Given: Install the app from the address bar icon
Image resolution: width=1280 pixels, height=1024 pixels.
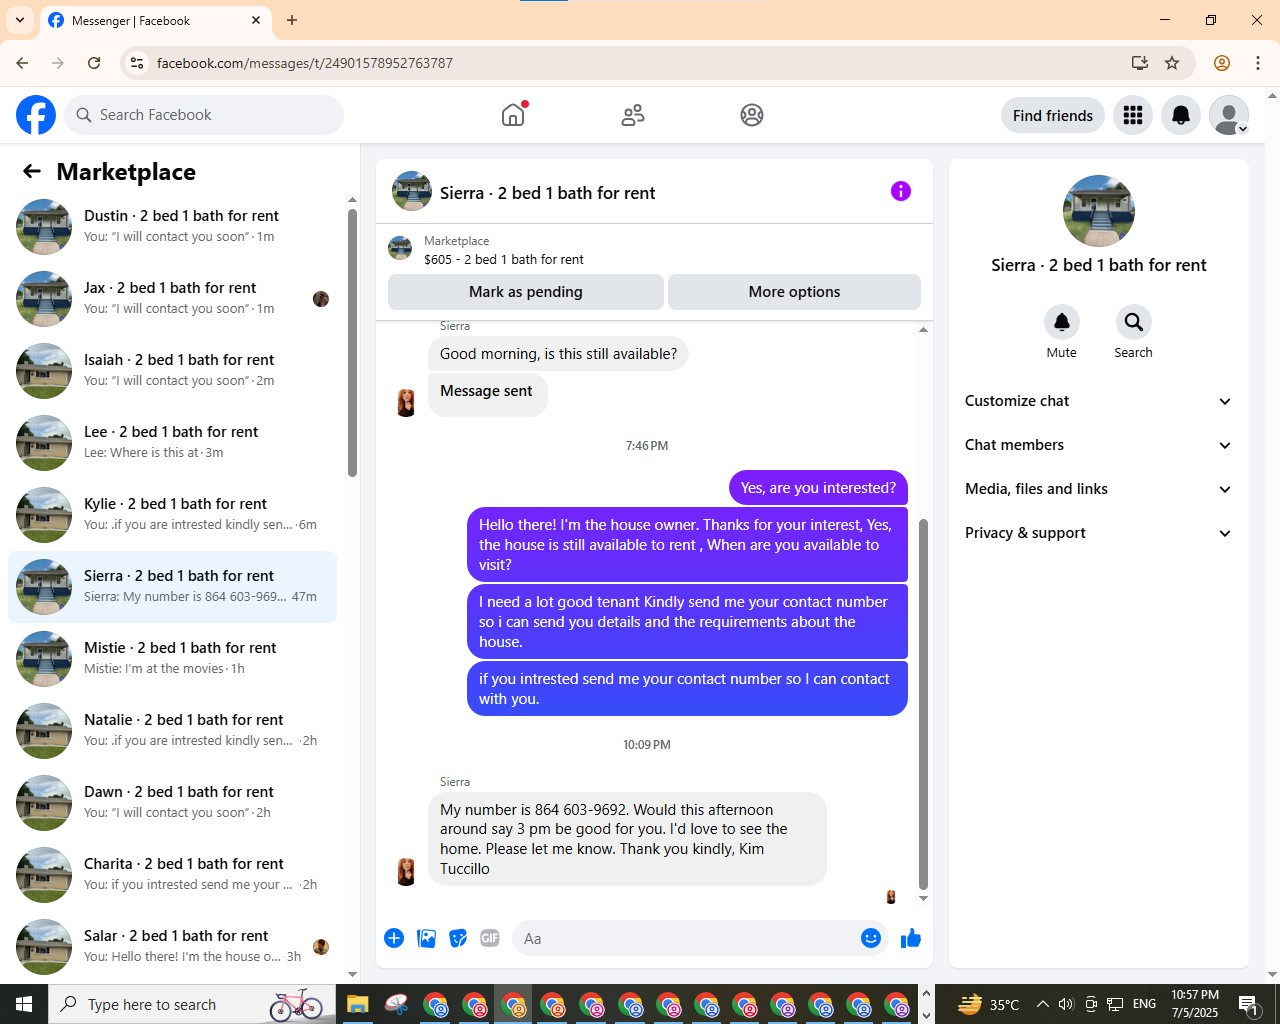Looking at the screenshot, I should point(1140,63).
